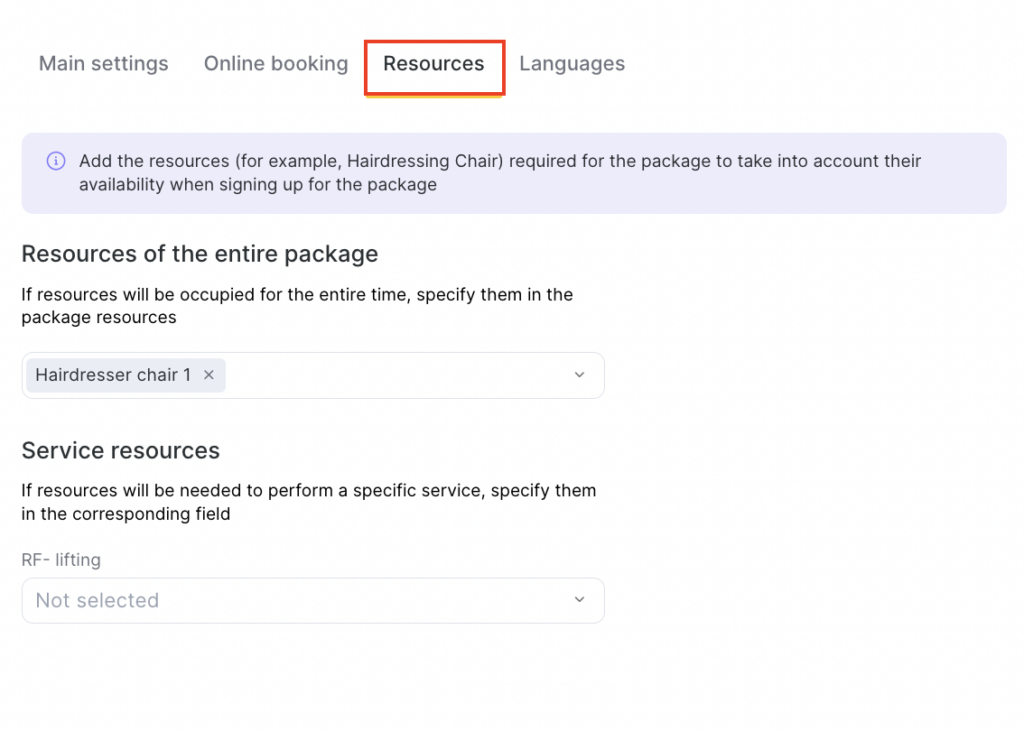Go to the Languages tab
1024x731 pixels.
point(572,64)
